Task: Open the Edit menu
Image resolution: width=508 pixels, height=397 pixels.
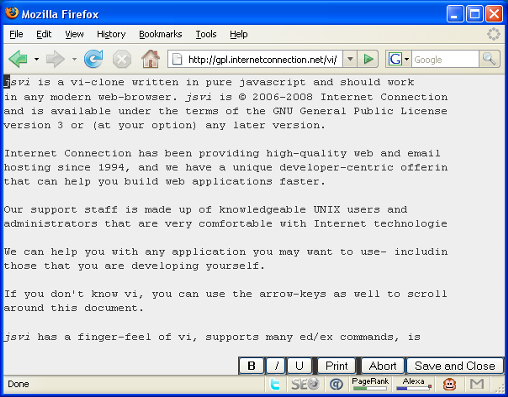Action: click(x=44, y=34)
